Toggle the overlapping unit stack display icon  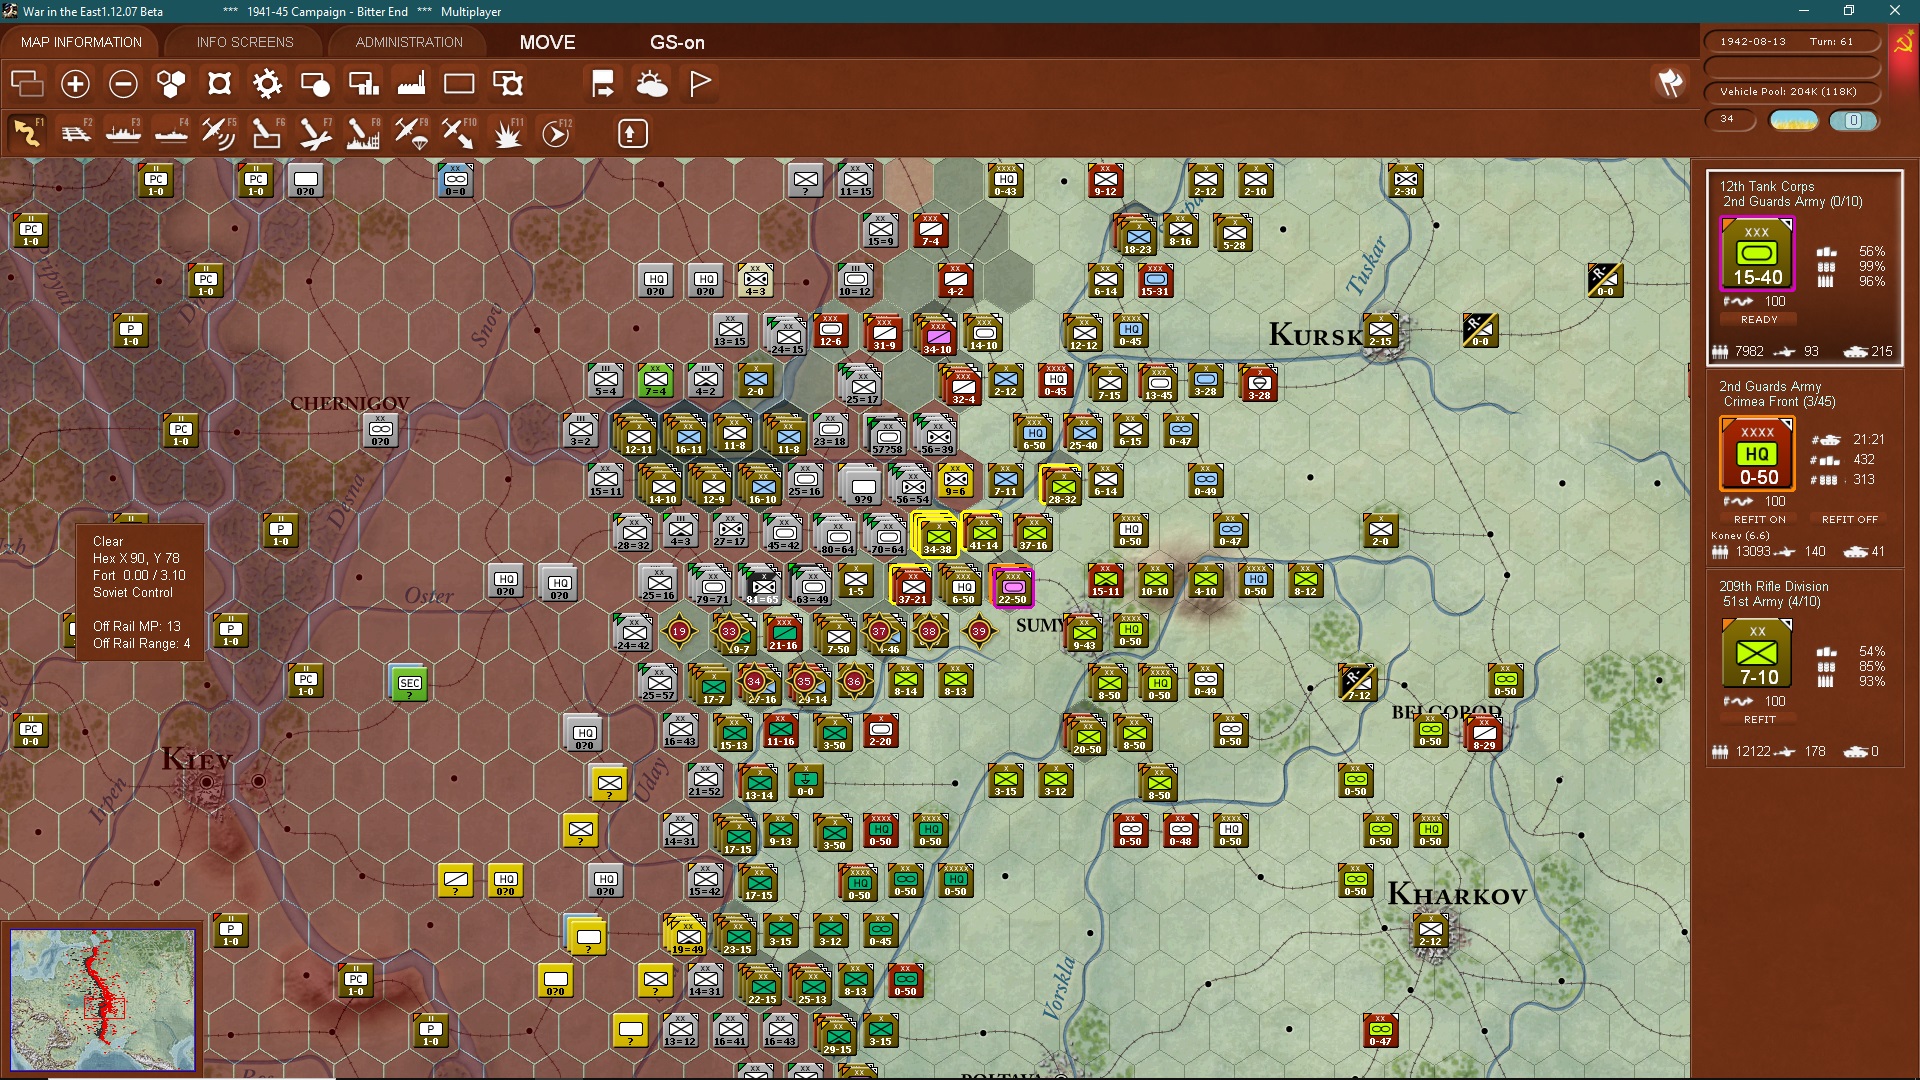pyautogui.click(x=27, y=84)
